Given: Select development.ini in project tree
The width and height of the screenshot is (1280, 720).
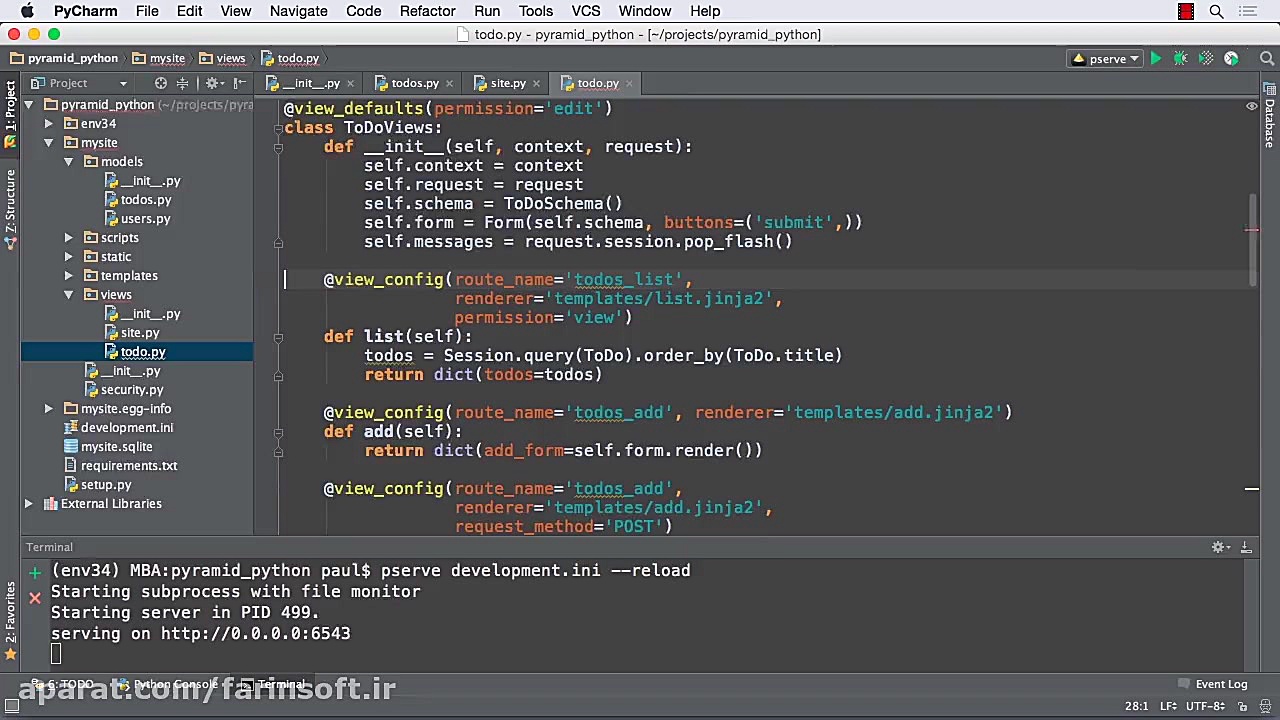Looking at the screenshot, I should (x=127, y=428).
